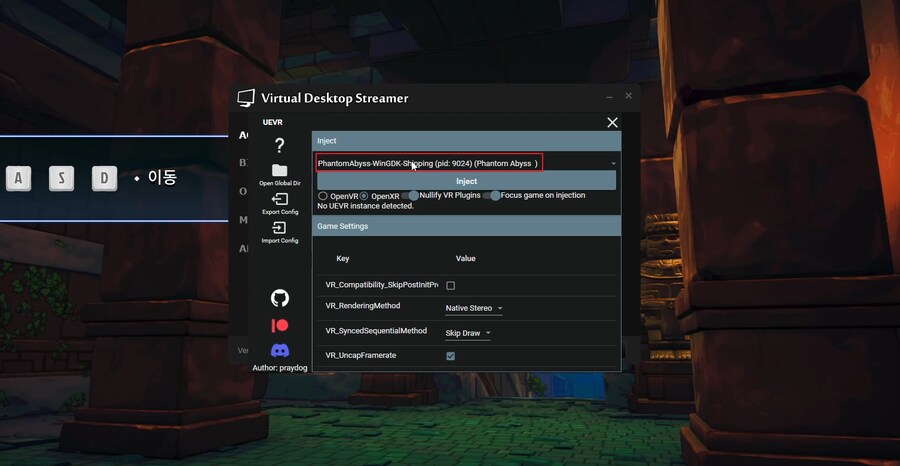
Task: Close the UEVR window with X
Action: point(612,123)
